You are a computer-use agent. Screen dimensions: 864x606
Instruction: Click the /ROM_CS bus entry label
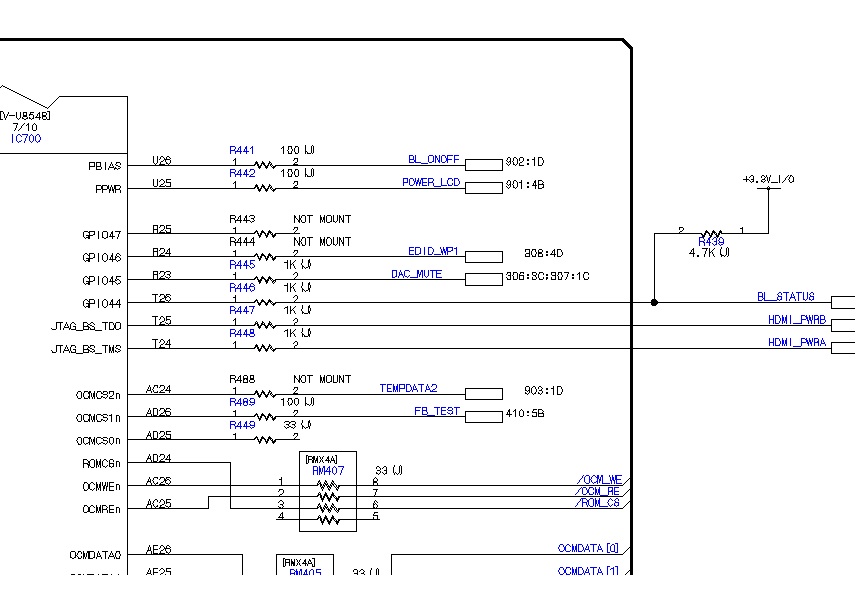point(598,503)
